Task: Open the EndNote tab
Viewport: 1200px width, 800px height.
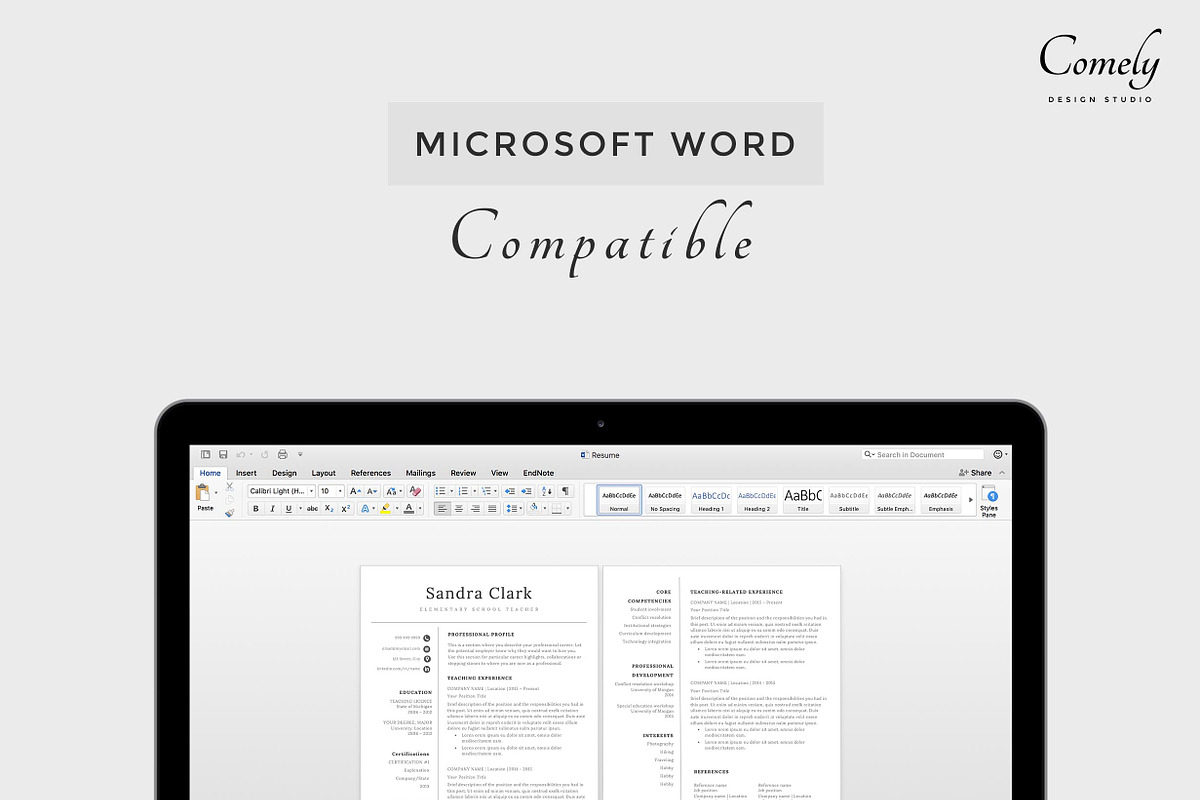Action: click(538, 473)
